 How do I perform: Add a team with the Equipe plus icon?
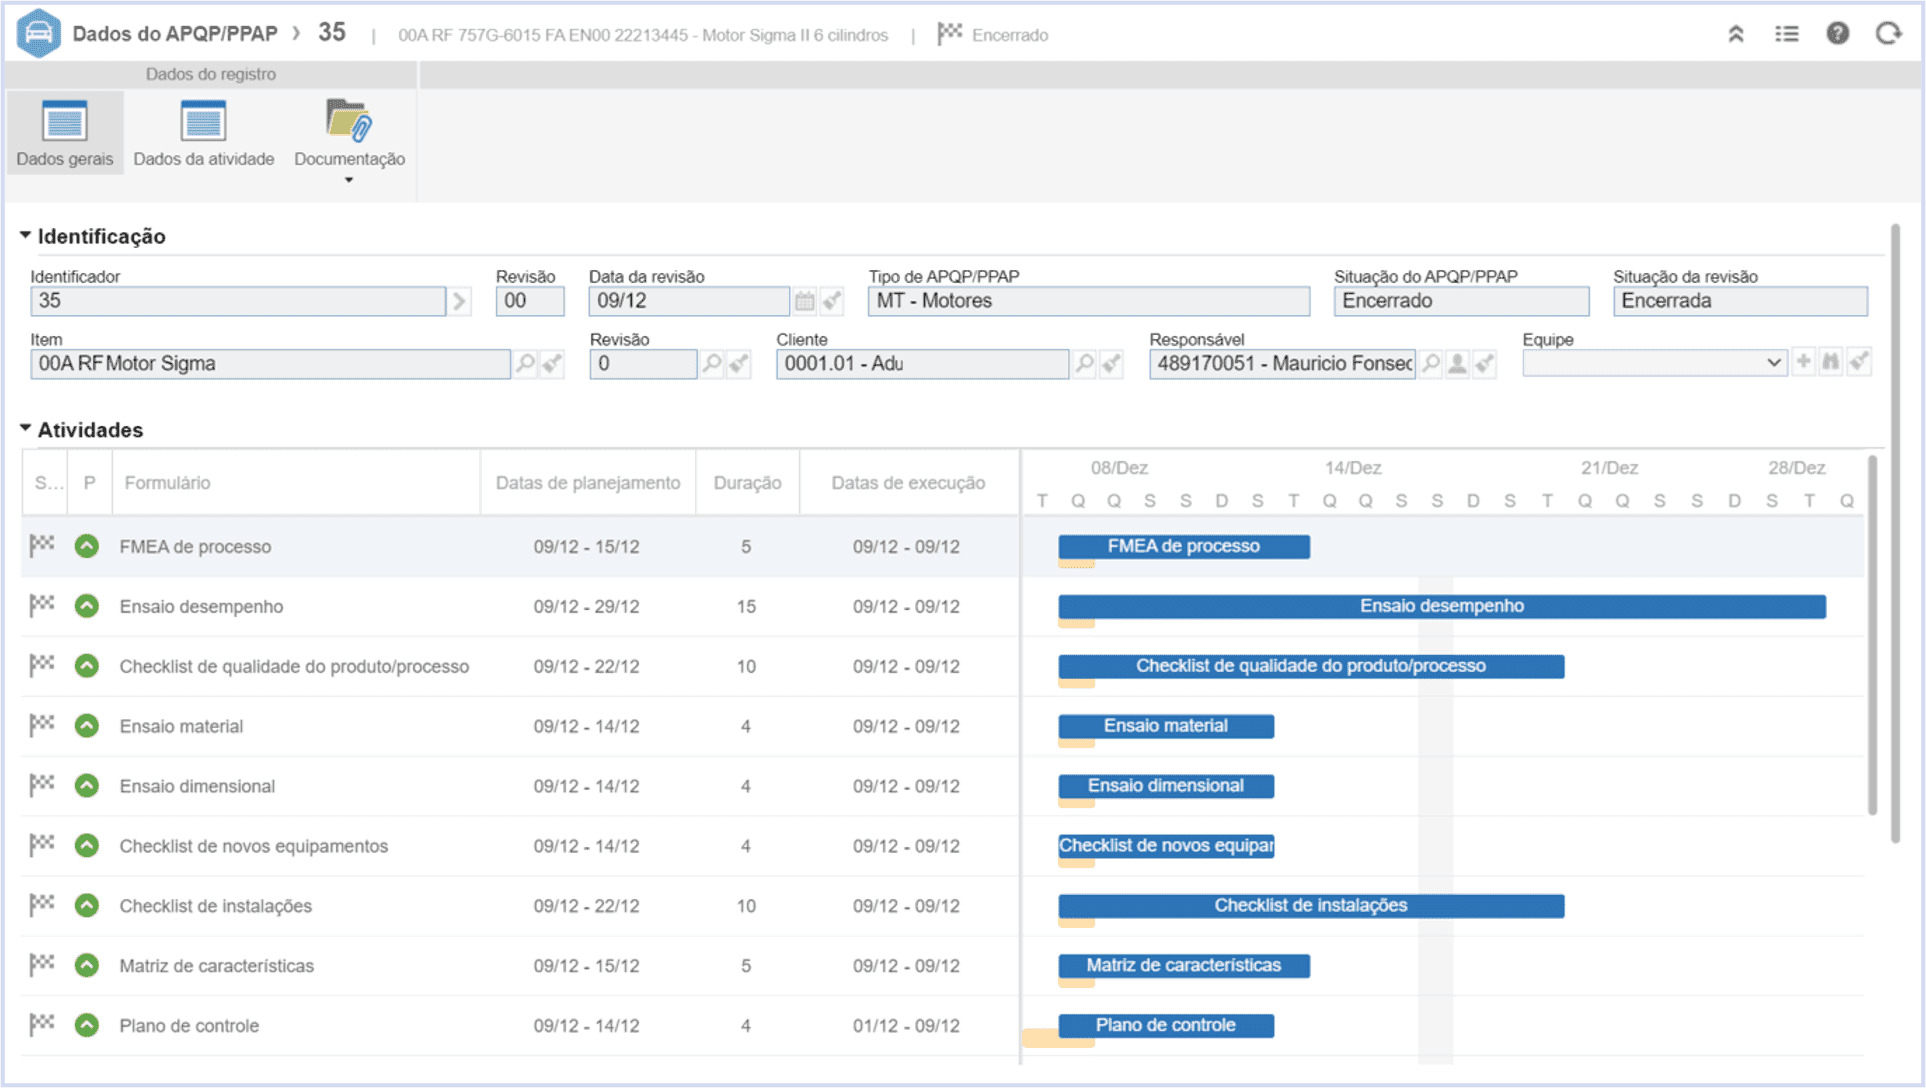pos(1803,362)
